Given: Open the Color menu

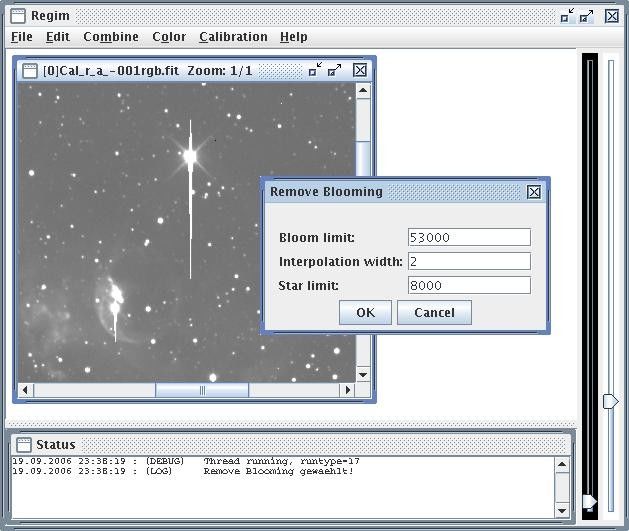Looking at the screenshot, I should coord(169,37).
